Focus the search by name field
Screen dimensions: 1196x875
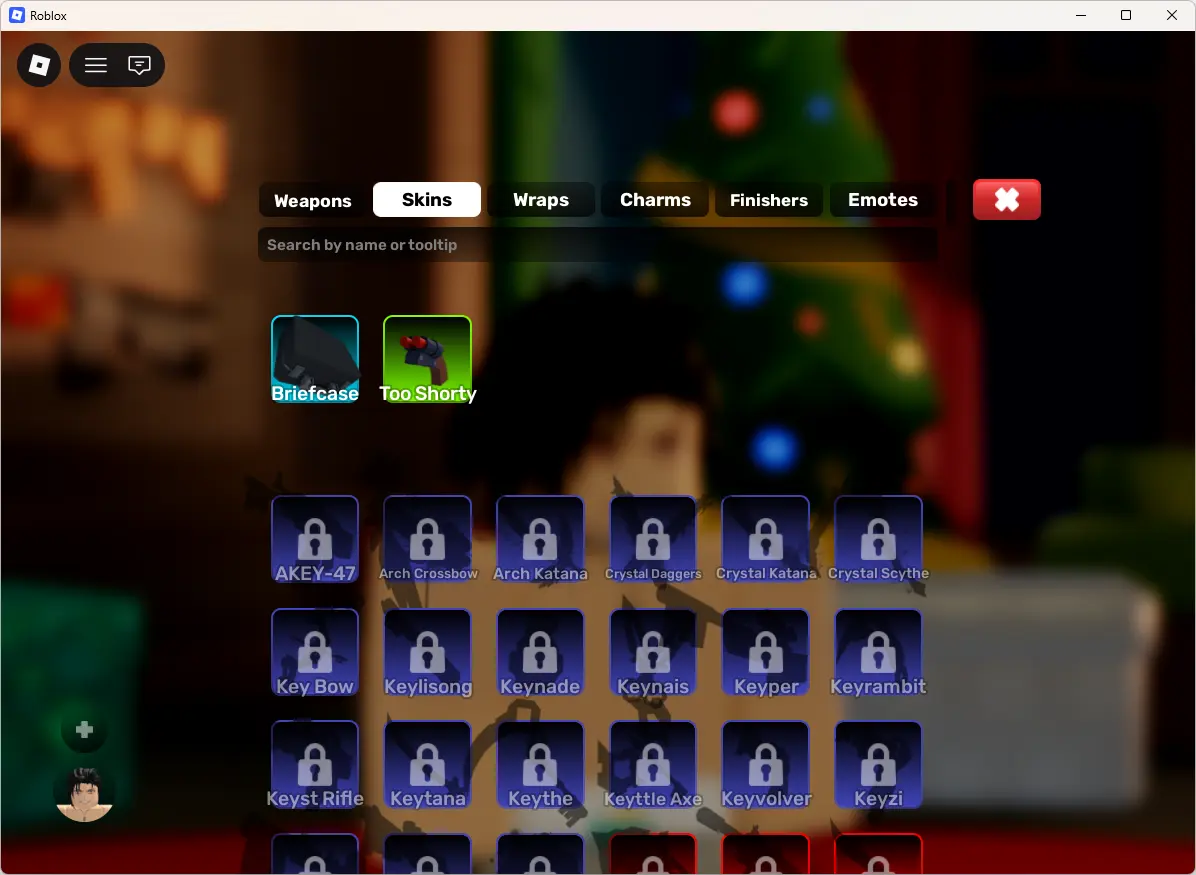598,245
